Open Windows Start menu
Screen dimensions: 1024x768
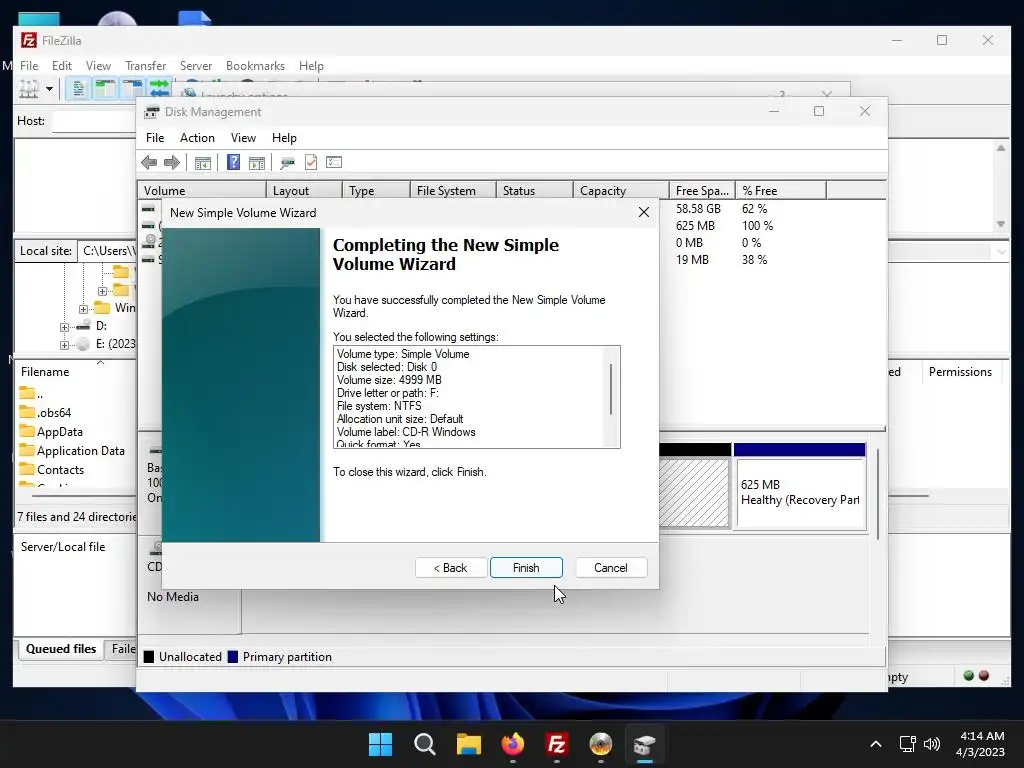[x=380, y=744]
